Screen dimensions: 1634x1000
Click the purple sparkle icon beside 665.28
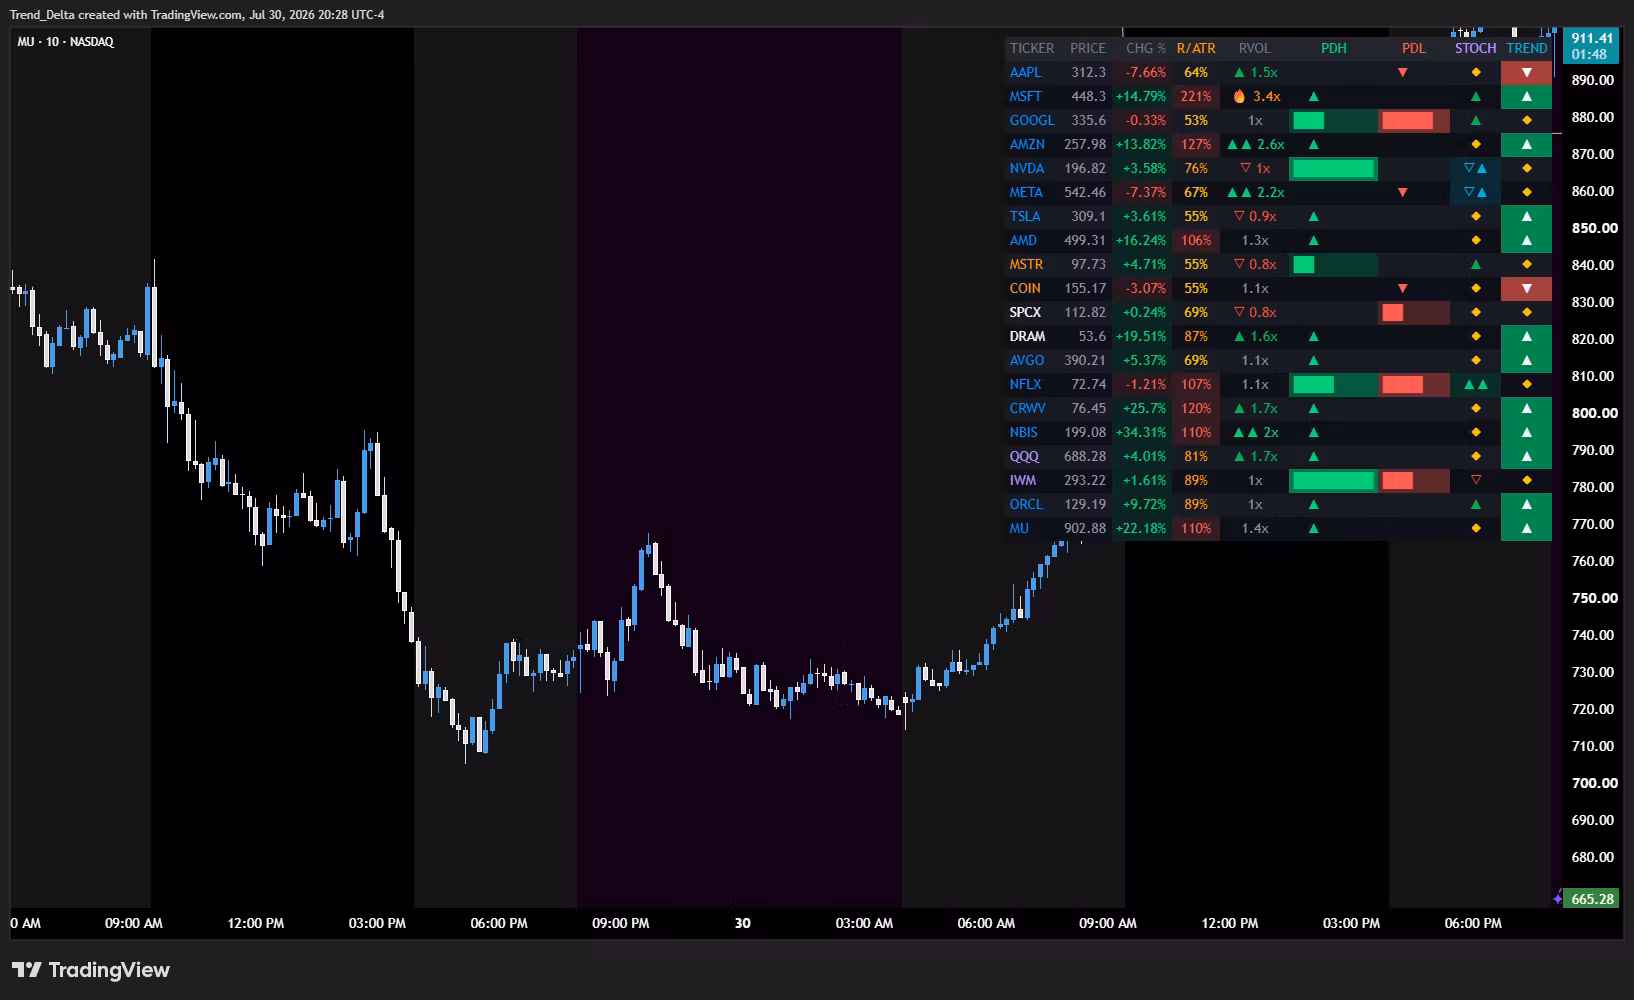[1557, 899]
